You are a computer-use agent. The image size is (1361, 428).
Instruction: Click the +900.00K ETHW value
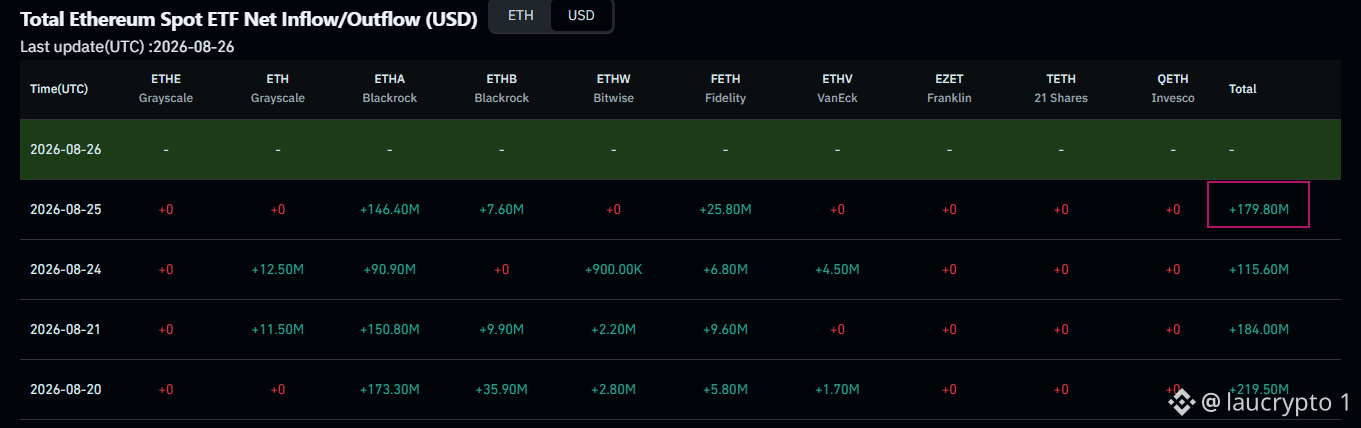tap(613, 270)
